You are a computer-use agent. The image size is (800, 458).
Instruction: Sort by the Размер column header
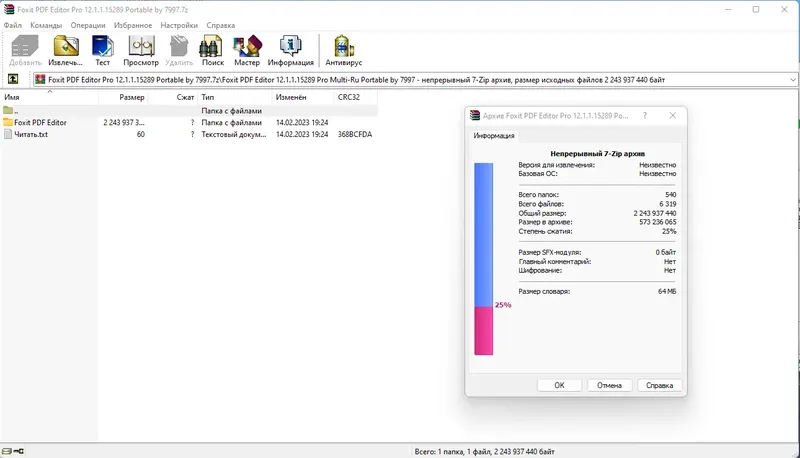pyautogui.click(x=123, y=97)
